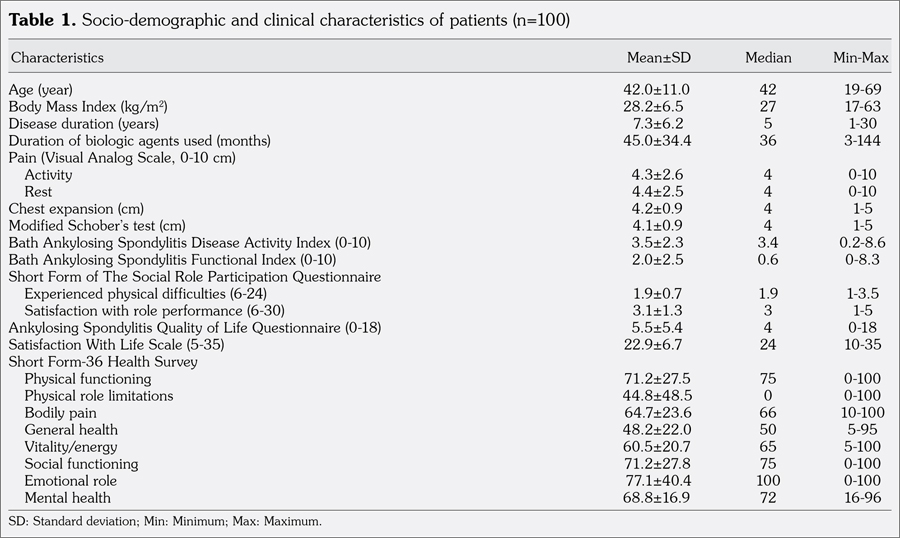Click the Age (year) row label
This screenshot has width=900, height=538.
[x=41, y=89]
